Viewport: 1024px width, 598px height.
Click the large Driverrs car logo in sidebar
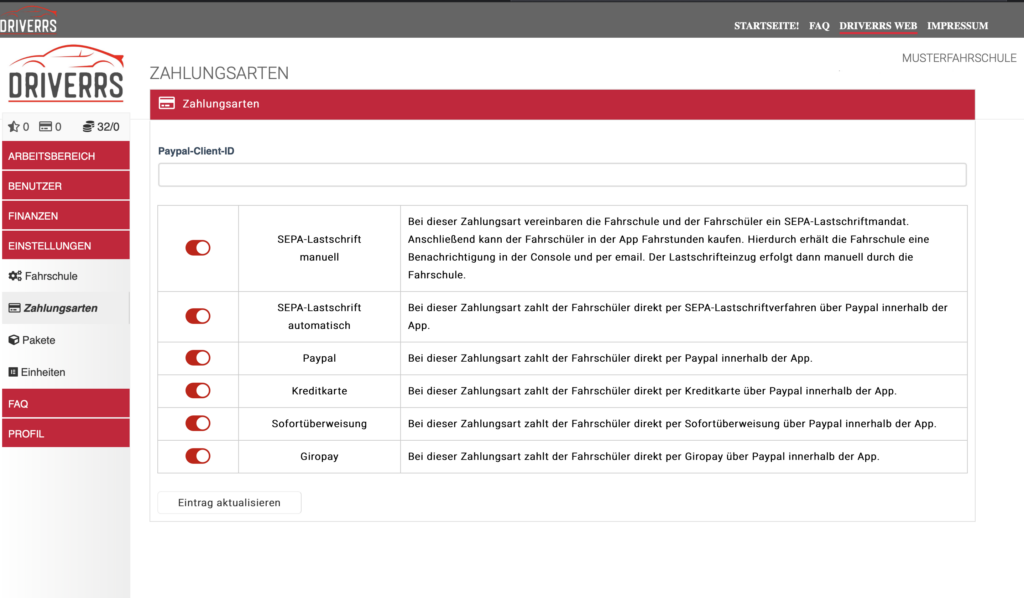point(66,74)
